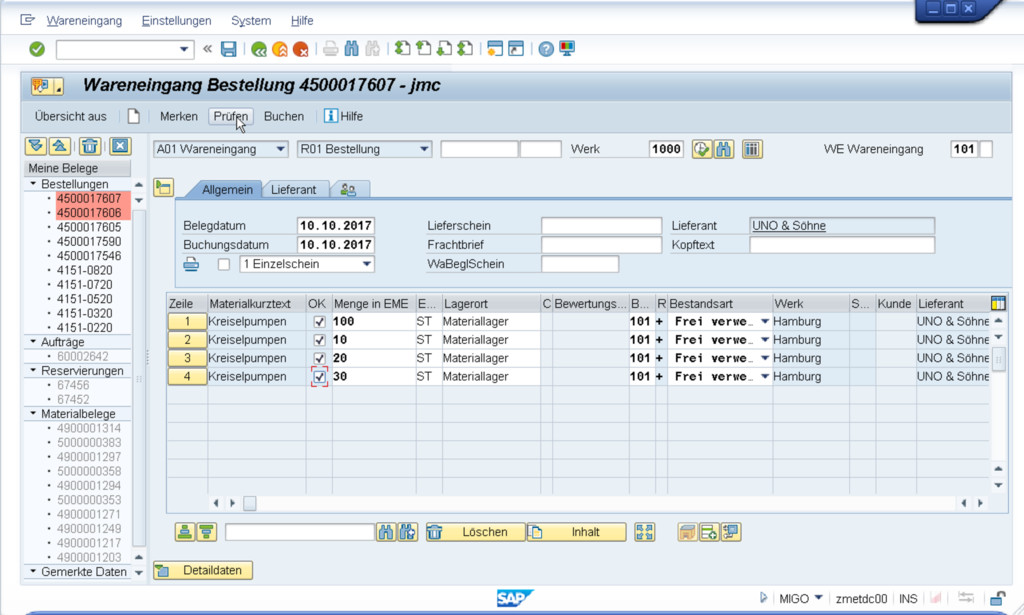Click the table's horizontal scrollbar thumb
The image size is (1024, 615).
(x=250, y=503)
